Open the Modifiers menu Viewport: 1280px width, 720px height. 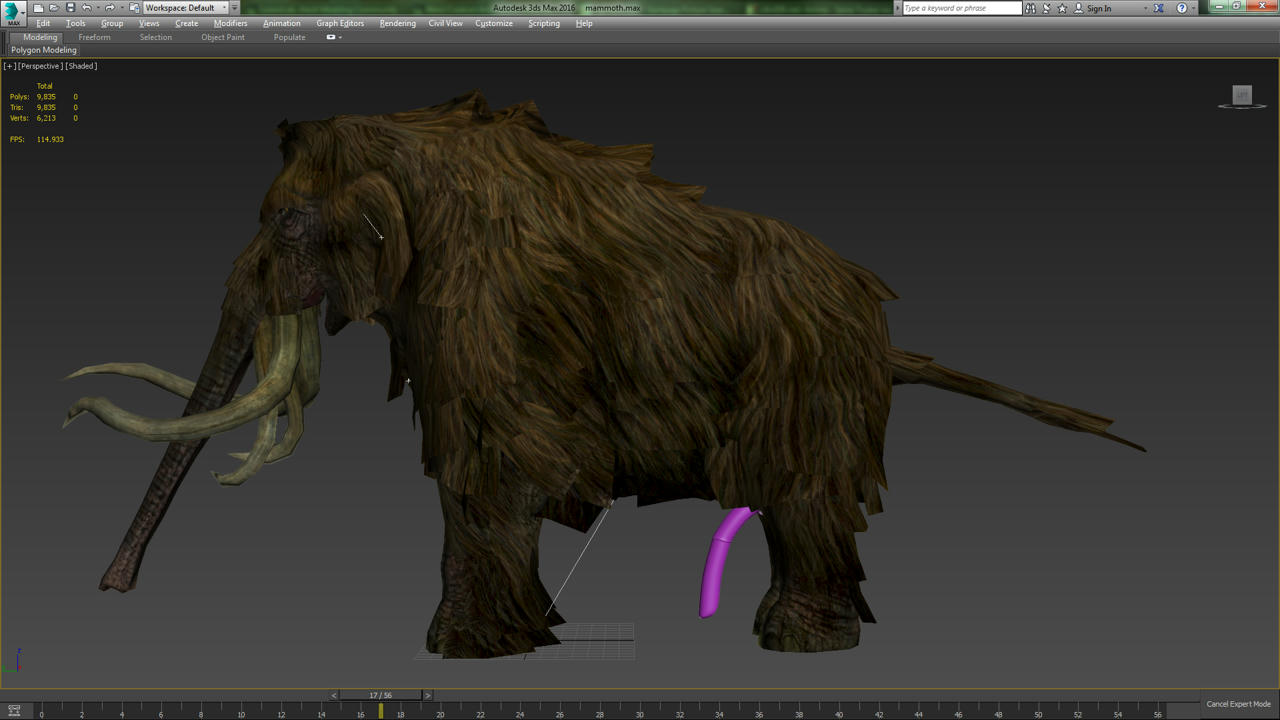231,23
